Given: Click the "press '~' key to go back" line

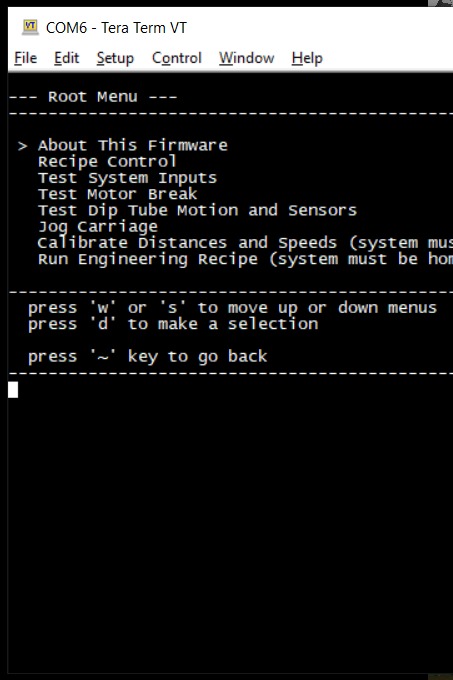Looking at the screenshot, I should (x=147, y=357).
